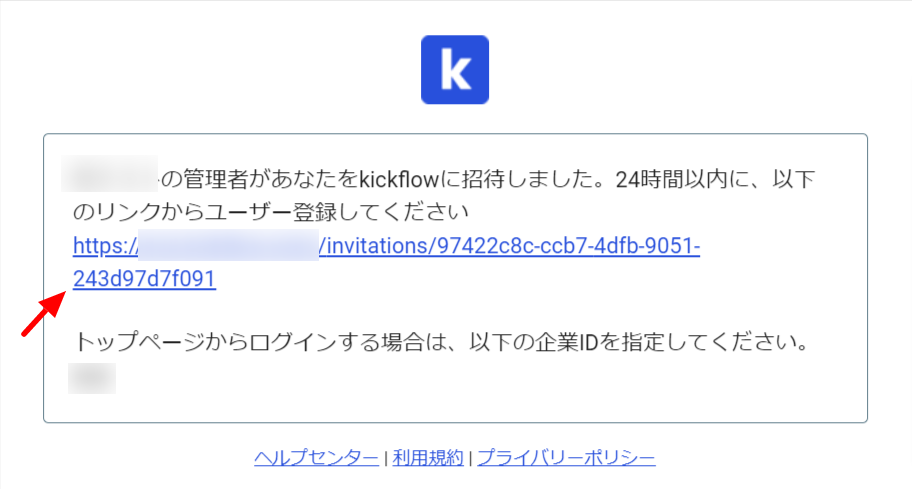The height and width of the screenshot is (489, 912).
Task: Click the "/invitations/97422c8c-ccb7-4dfb-9051-" link part
Action: coord(510,246)
